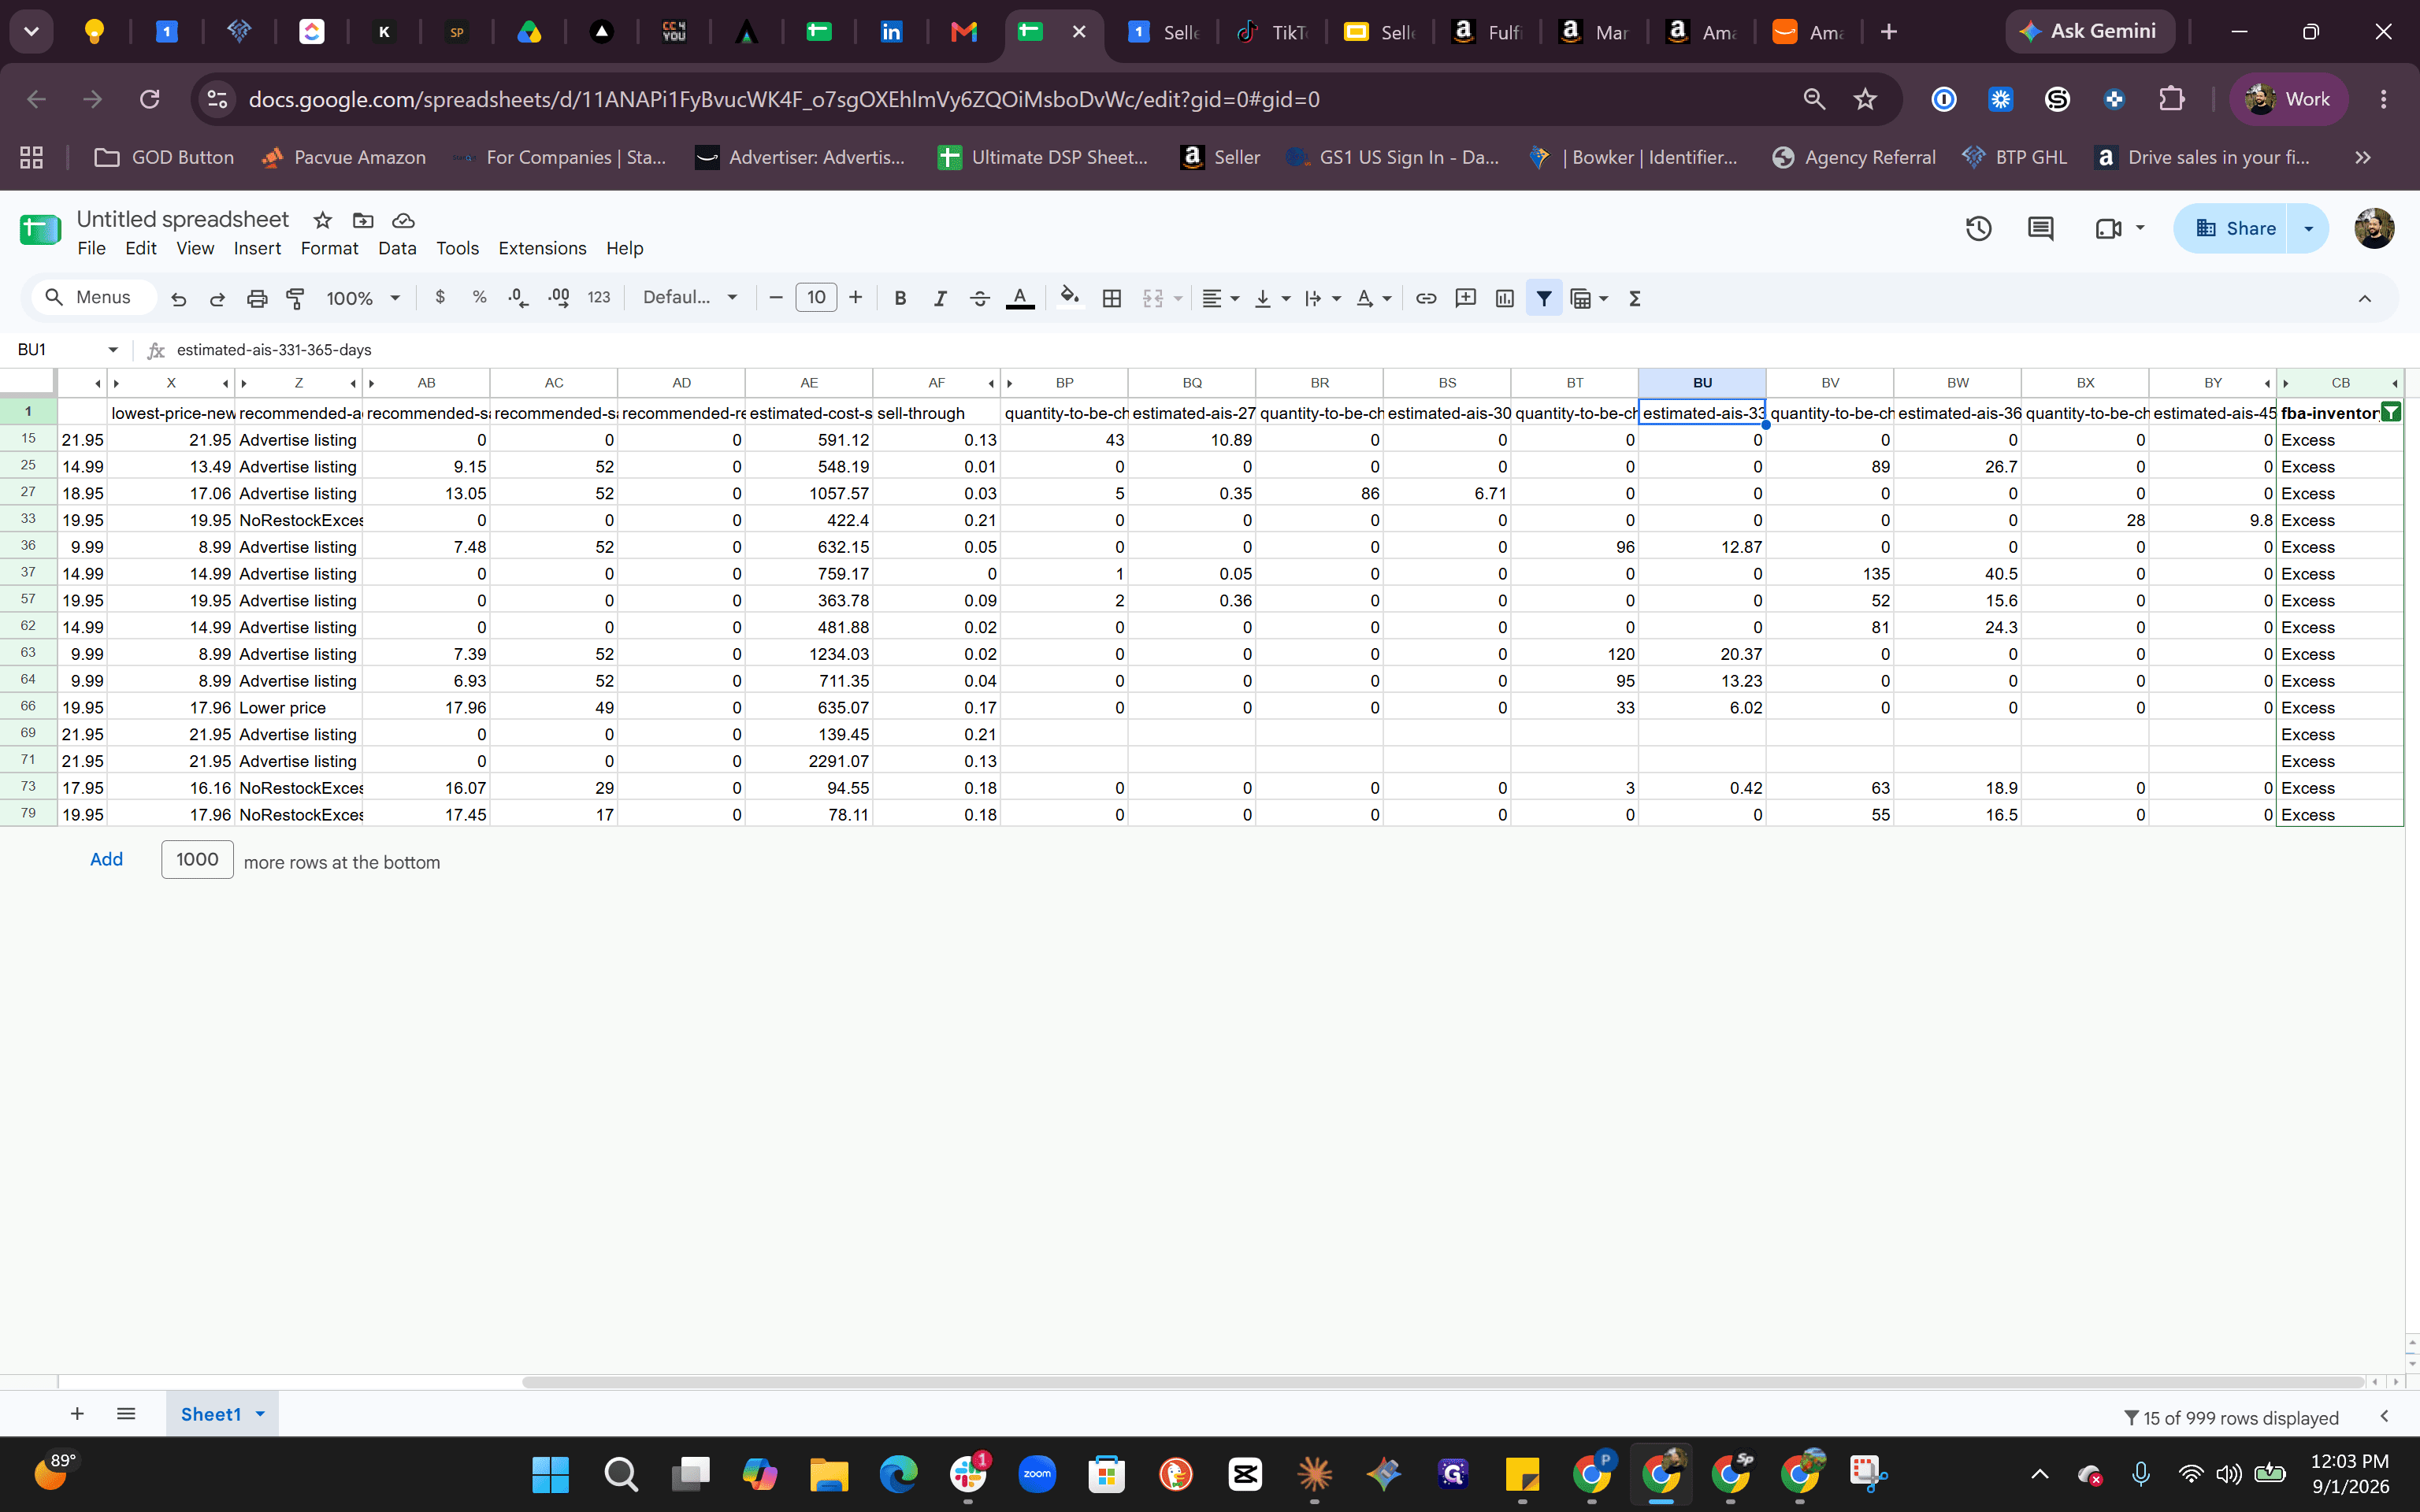Decrease decimal places icon
This screenshot has height=1512, width=2420.
coord(518,297)
